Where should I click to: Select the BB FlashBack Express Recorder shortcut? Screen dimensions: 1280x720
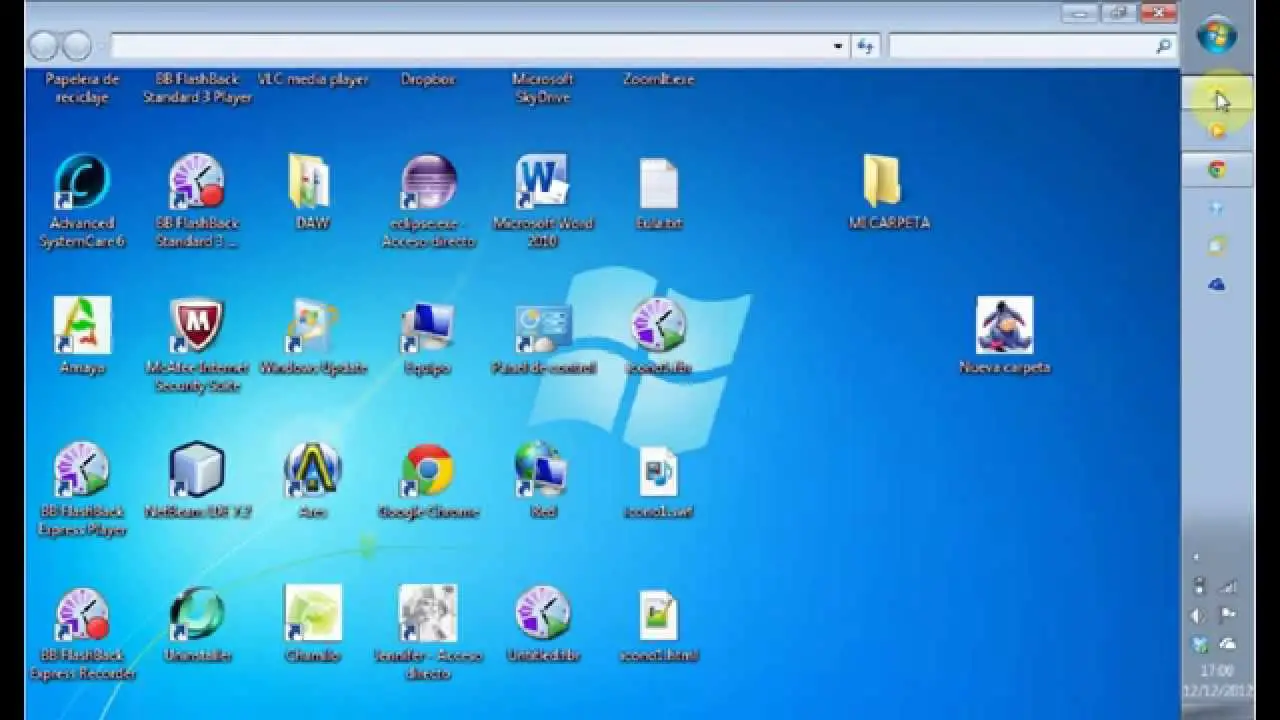point(82,615)
